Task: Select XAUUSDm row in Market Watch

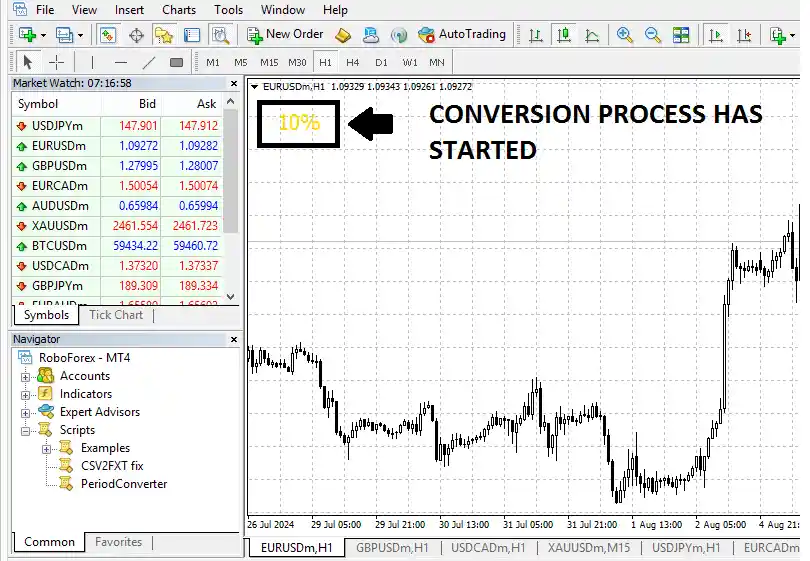Action: click(60, 226)
